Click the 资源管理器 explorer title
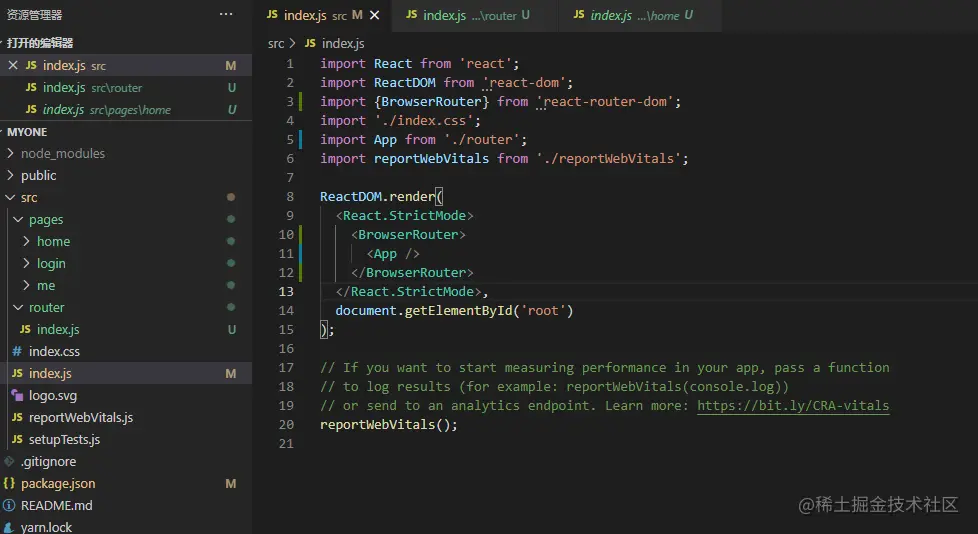The height and width of the screenshot is (534, 978). pos(34,14)
